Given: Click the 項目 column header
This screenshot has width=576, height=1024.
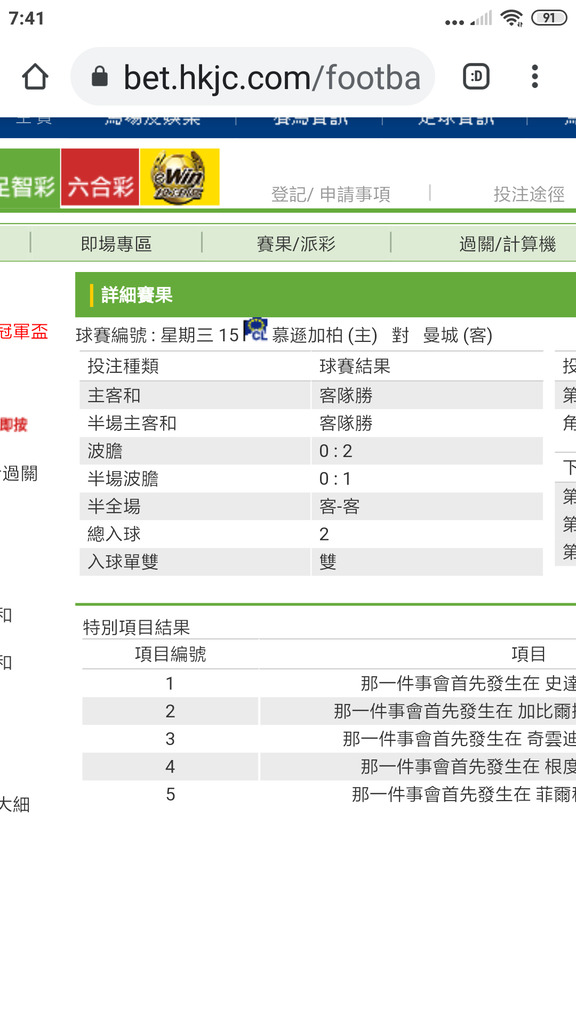Looking at the screenshot, I should [528, 654].
